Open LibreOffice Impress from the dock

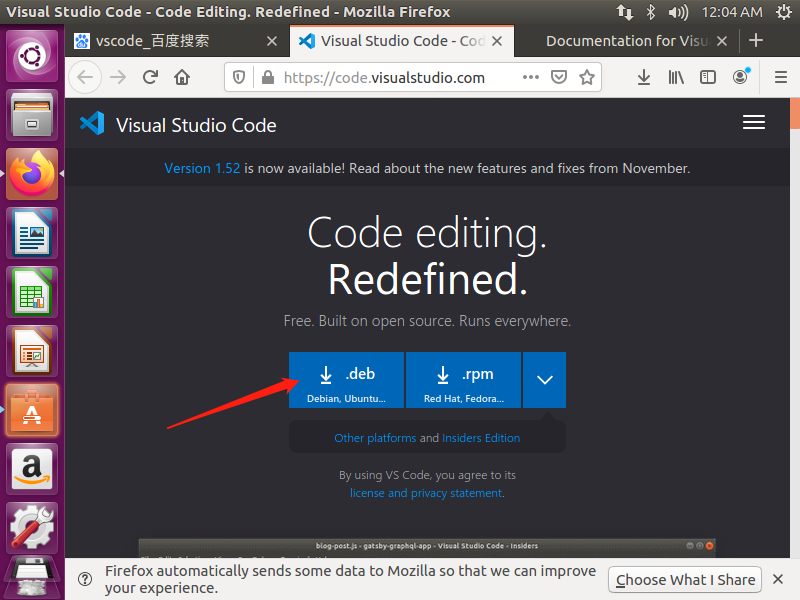32,352
